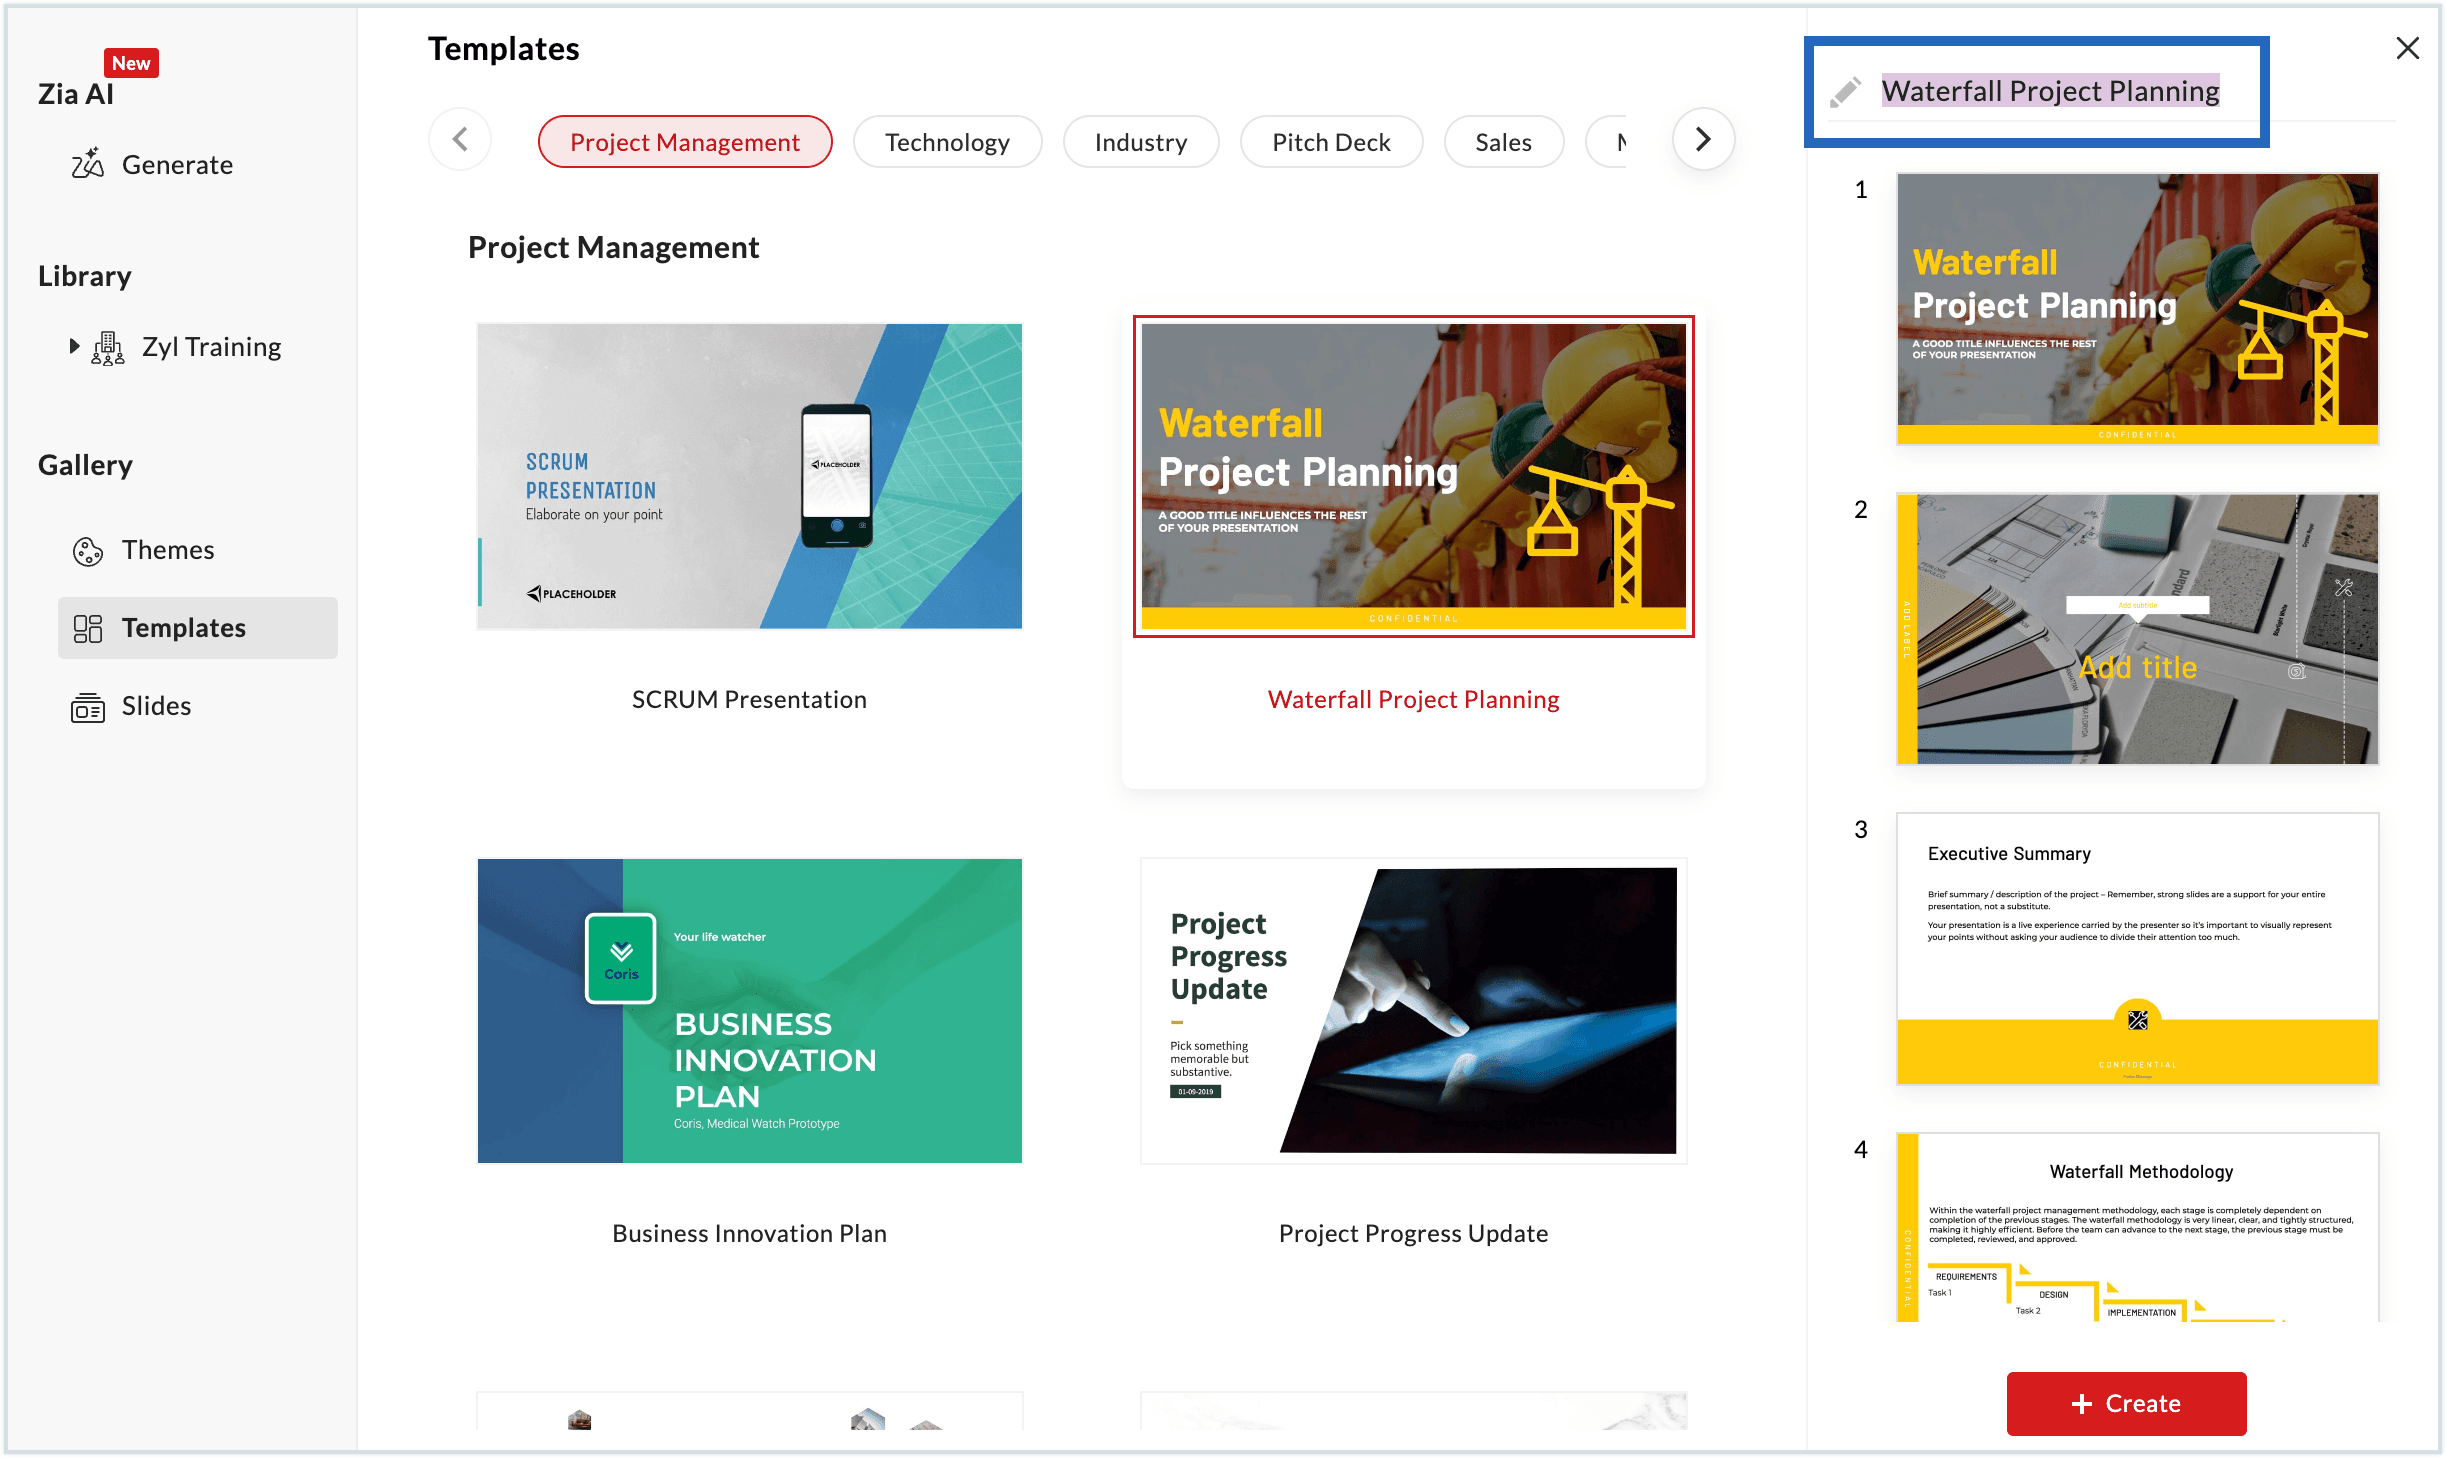
Task: Click the Waterfall Project Planning template link
Action: click(x=1412, y=699)
